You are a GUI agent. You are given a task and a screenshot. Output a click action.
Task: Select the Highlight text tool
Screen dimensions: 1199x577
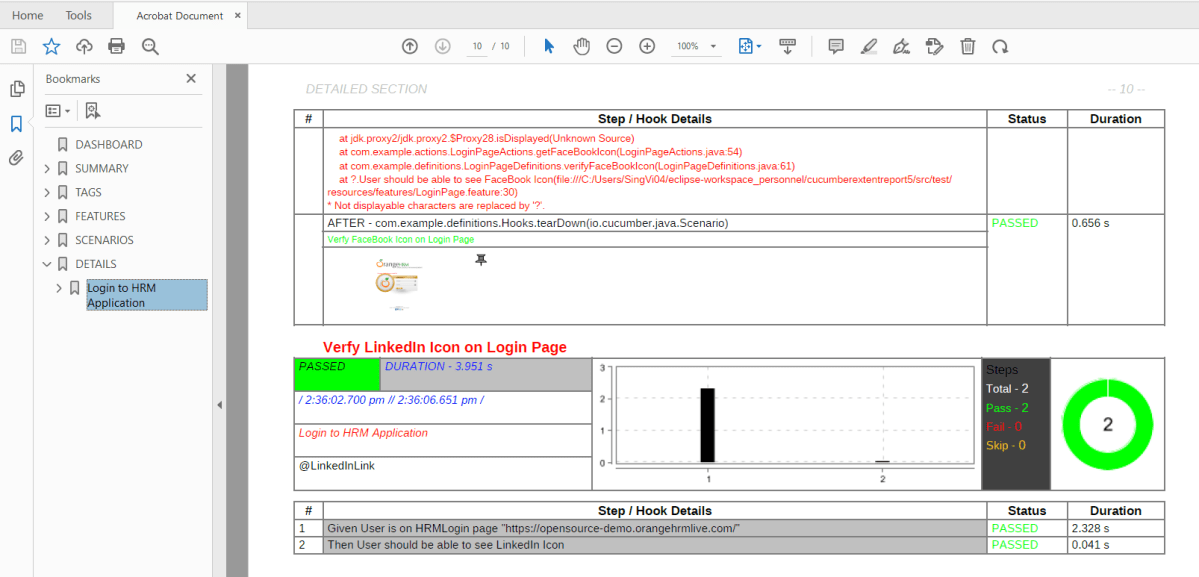(868, 46)
